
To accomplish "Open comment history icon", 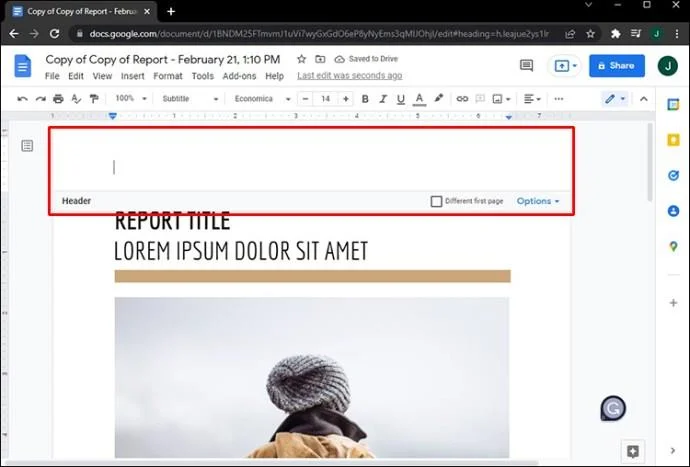I will click(x=526, y=66).
